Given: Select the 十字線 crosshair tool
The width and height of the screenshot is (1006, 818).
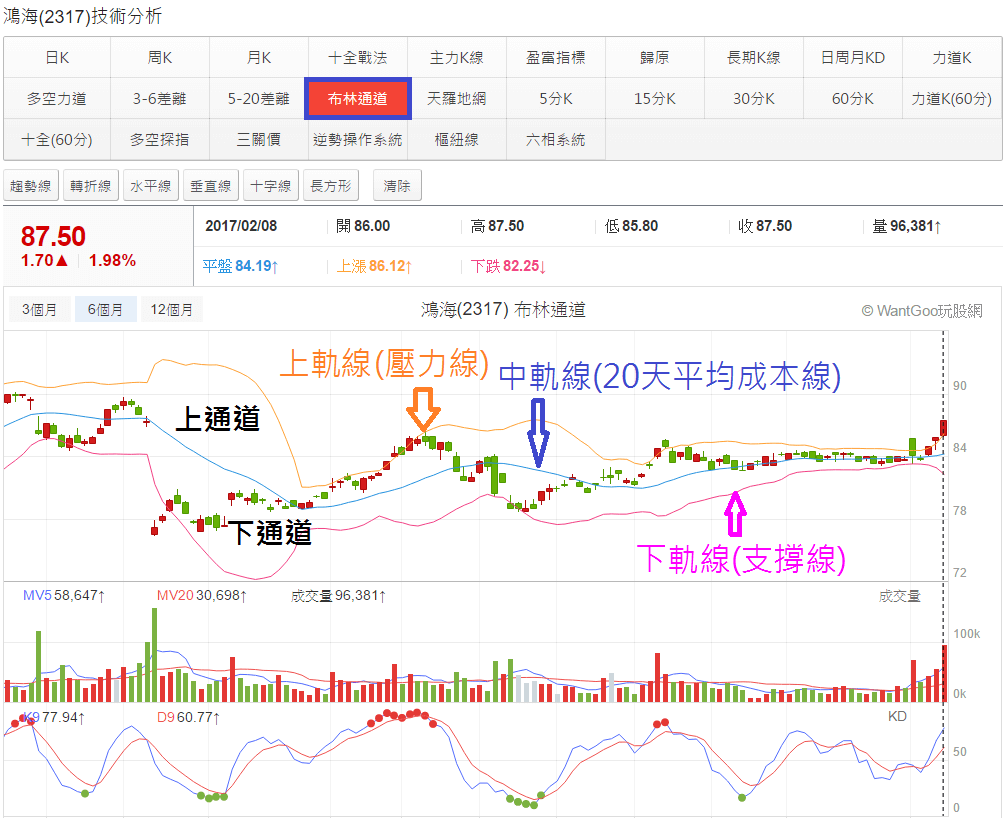Looking at the screenshot, I should click(271, 186).
